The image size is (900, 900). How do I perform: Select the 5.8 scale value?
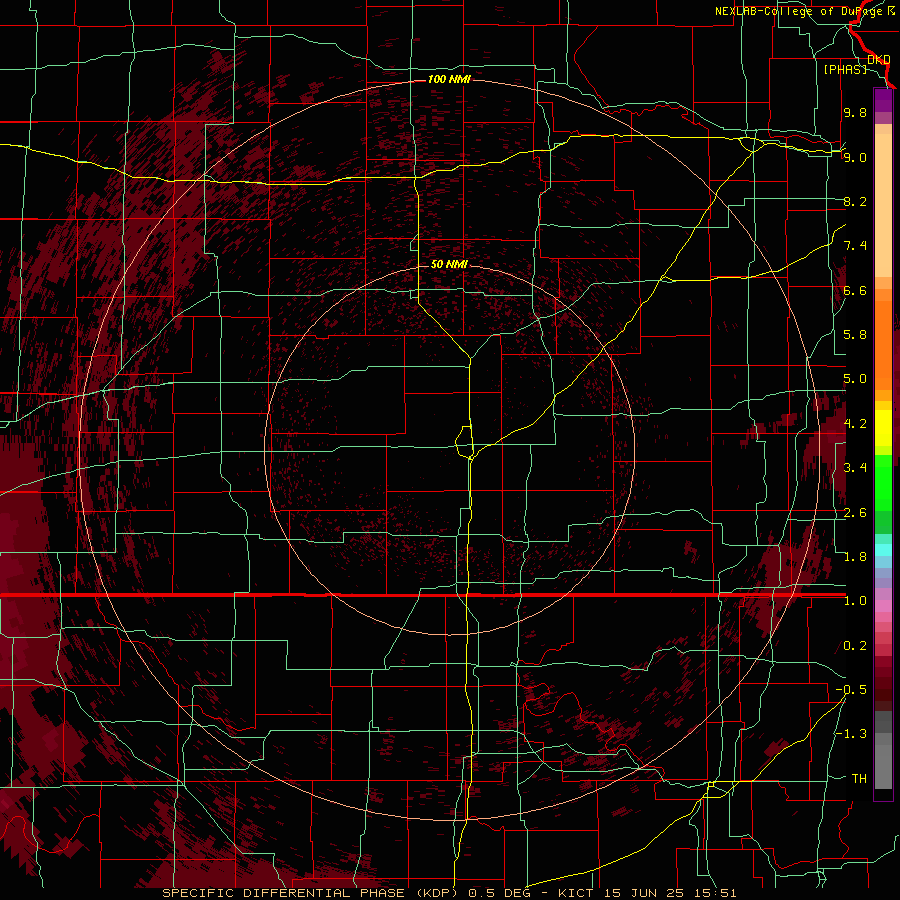pyautogui.click(x=855, y=335)
